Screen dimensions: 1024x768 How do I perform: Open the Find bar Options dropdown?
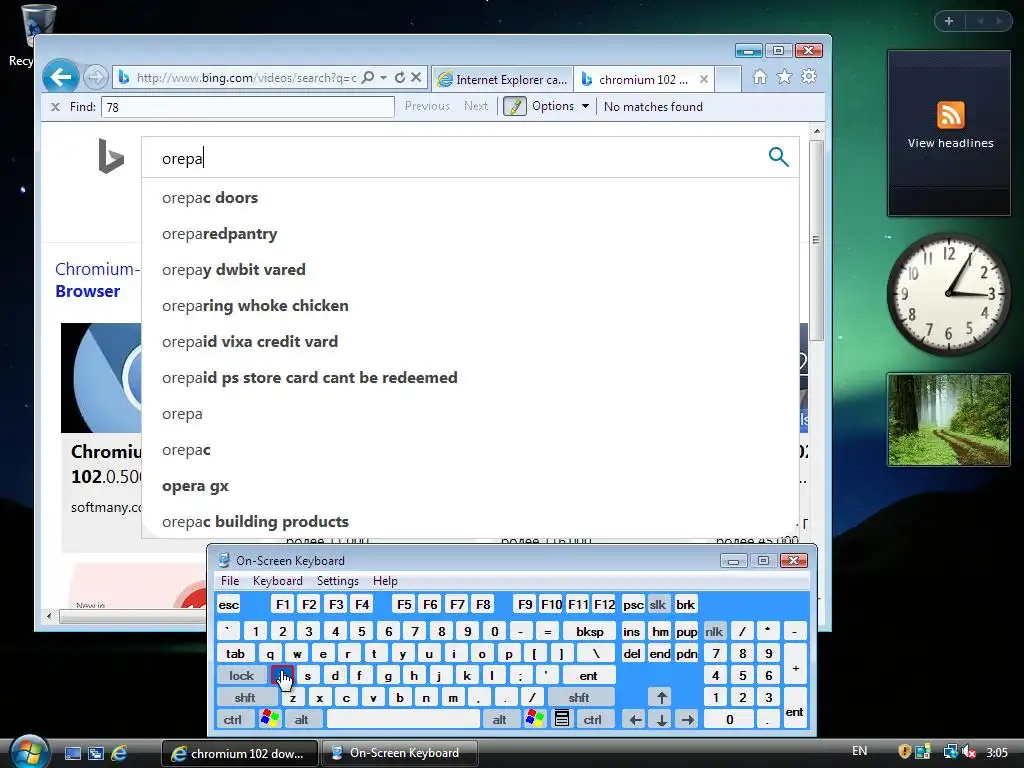pos(560,106)
